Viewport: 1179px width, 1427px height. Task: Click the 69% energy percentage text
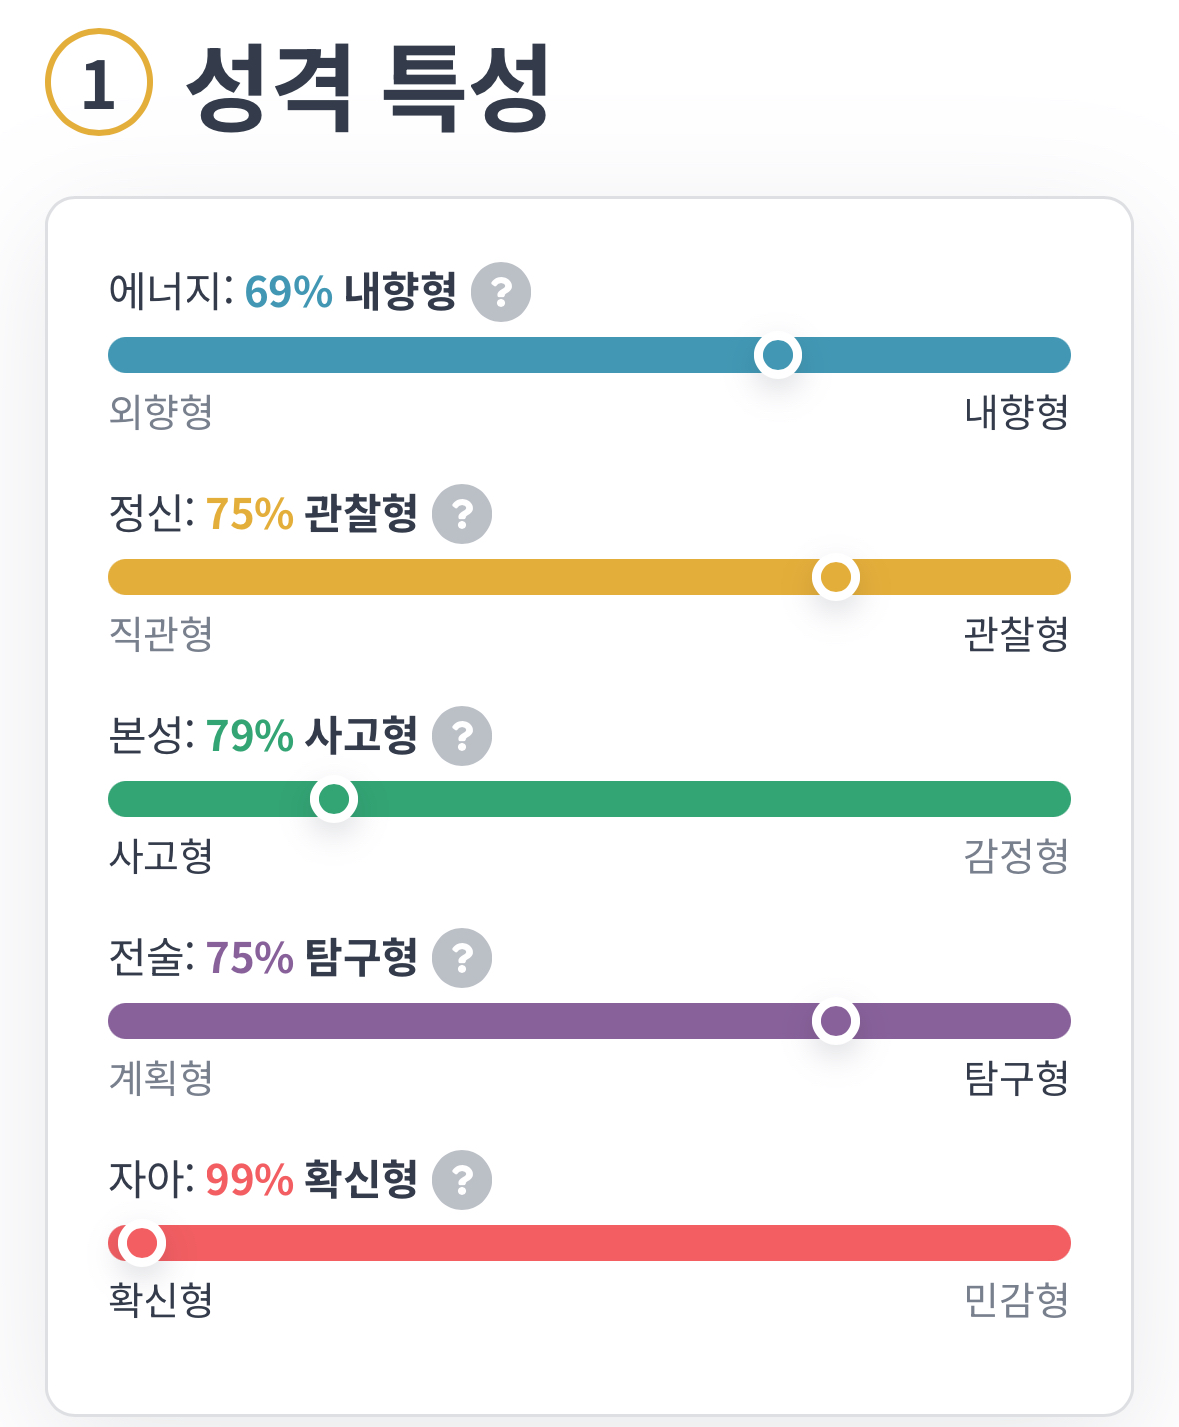[x=288, y=292]
